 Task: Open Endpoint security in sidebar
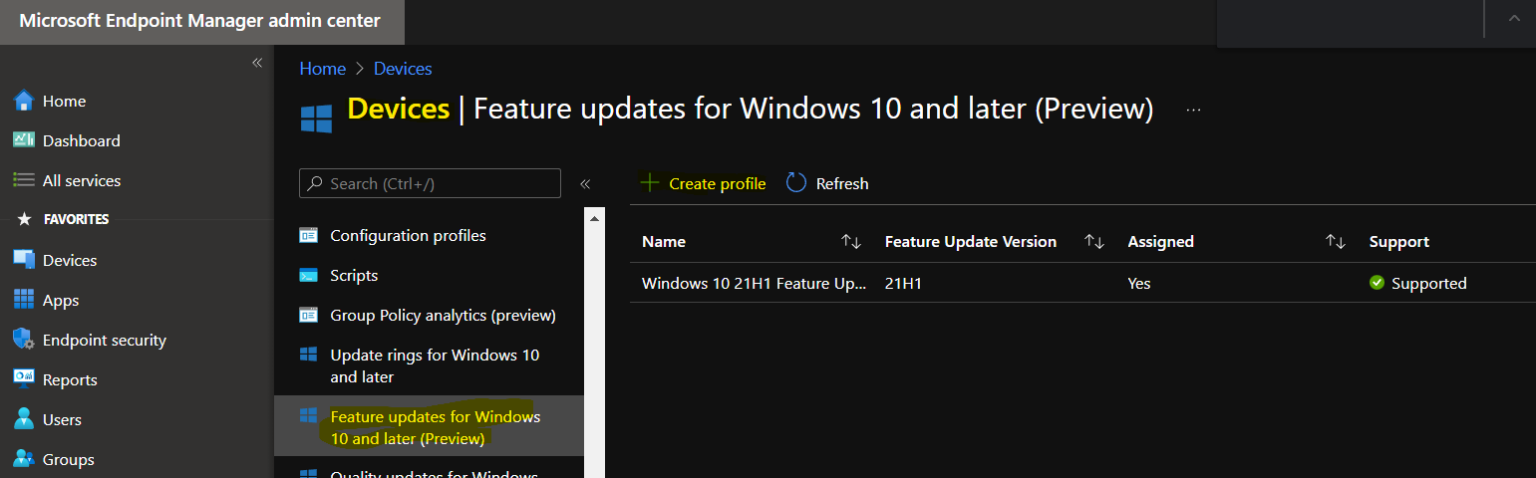[104, 340]
